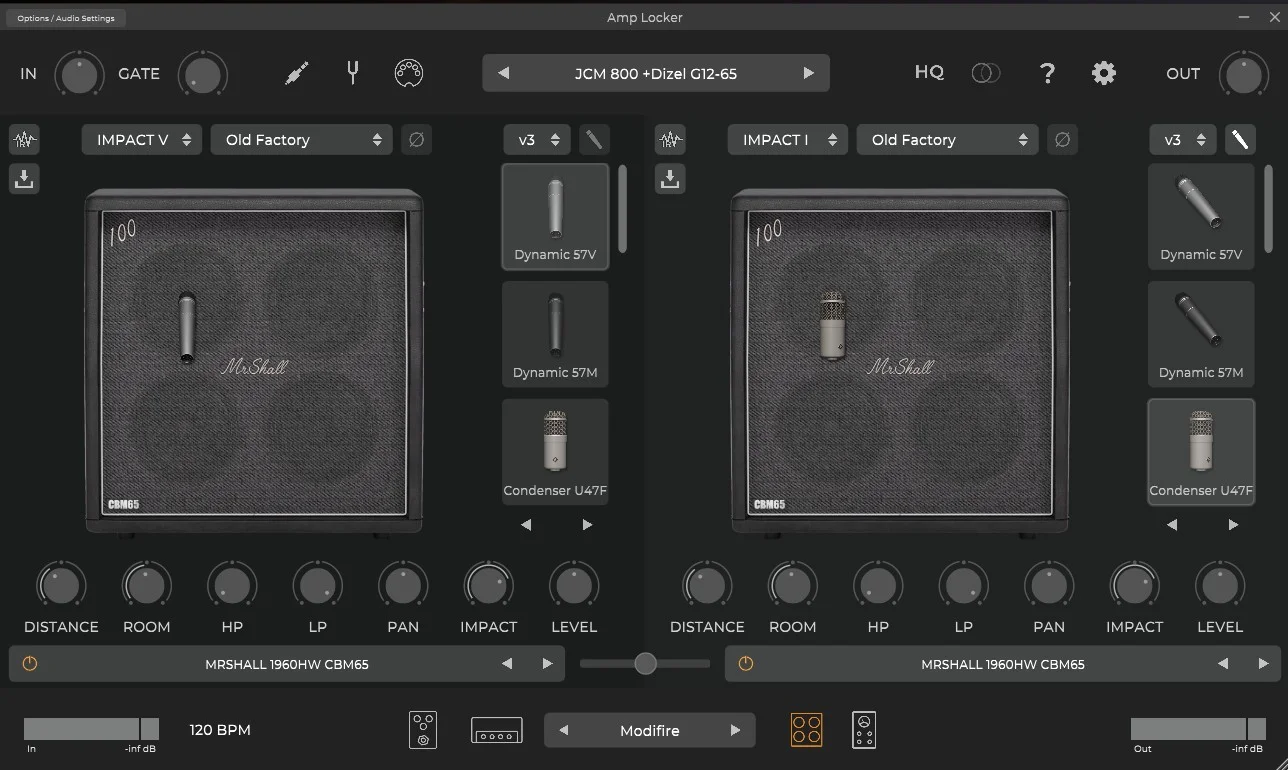Toggle HQ mode
The width and height of the screenshot is (1288, 770).
click(929, 72)
